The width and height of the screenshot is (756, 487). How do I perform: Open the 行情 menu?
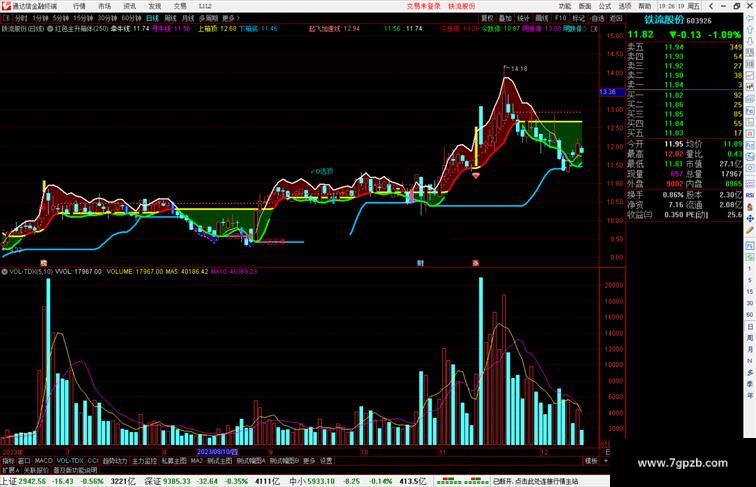(79, 6)
